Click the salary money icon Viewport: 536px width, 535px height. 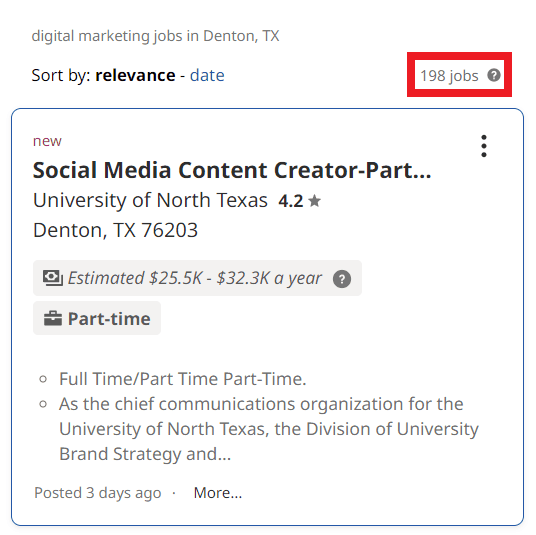[x=53, y=278]
